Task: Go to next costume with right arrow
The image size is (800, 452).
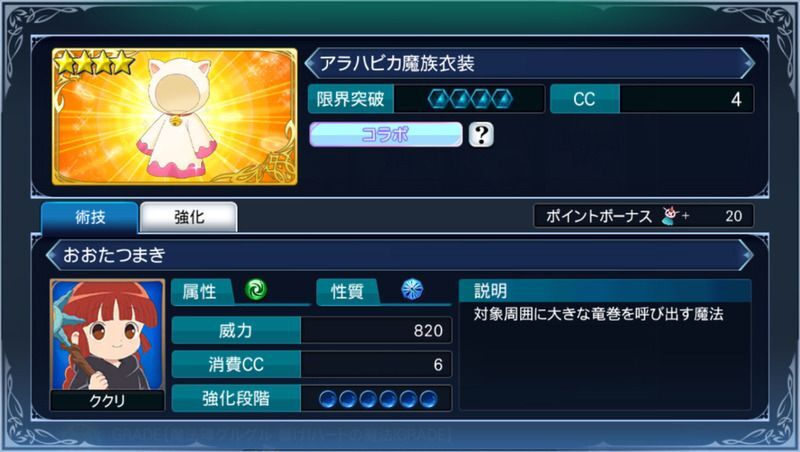Action: [748, 63]
